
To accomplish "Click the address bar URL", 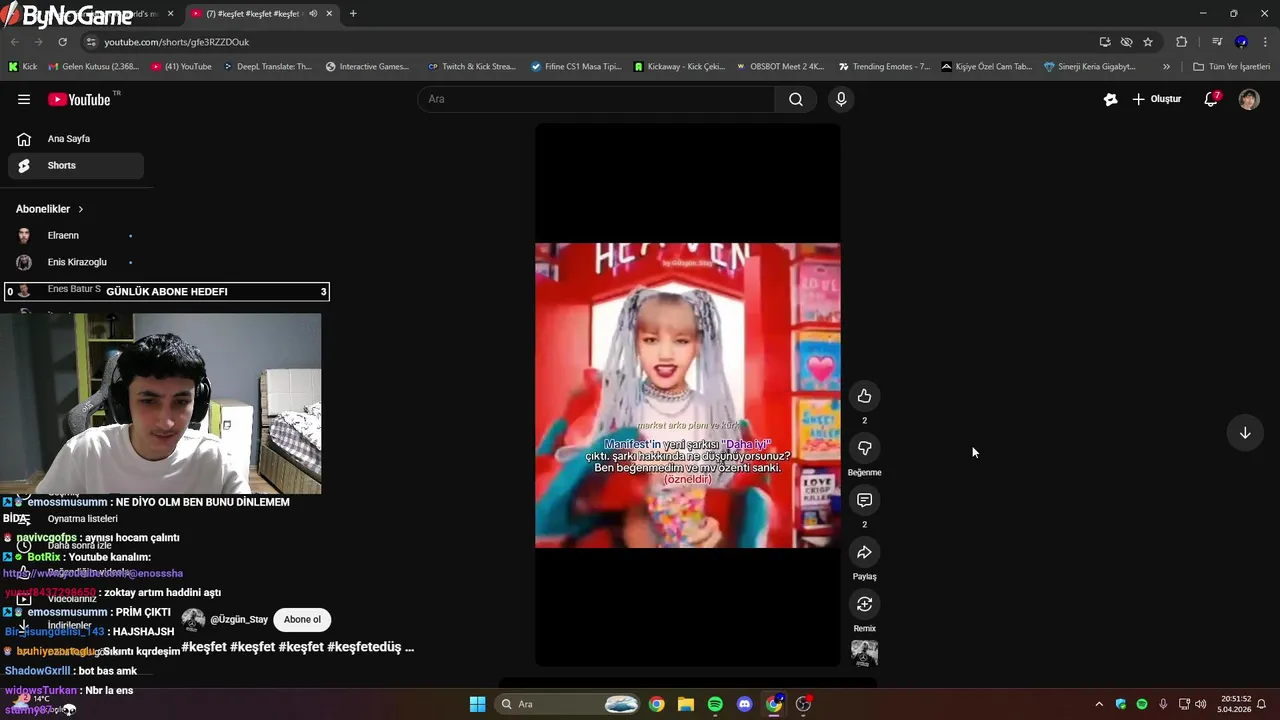I will pos(177,42).
